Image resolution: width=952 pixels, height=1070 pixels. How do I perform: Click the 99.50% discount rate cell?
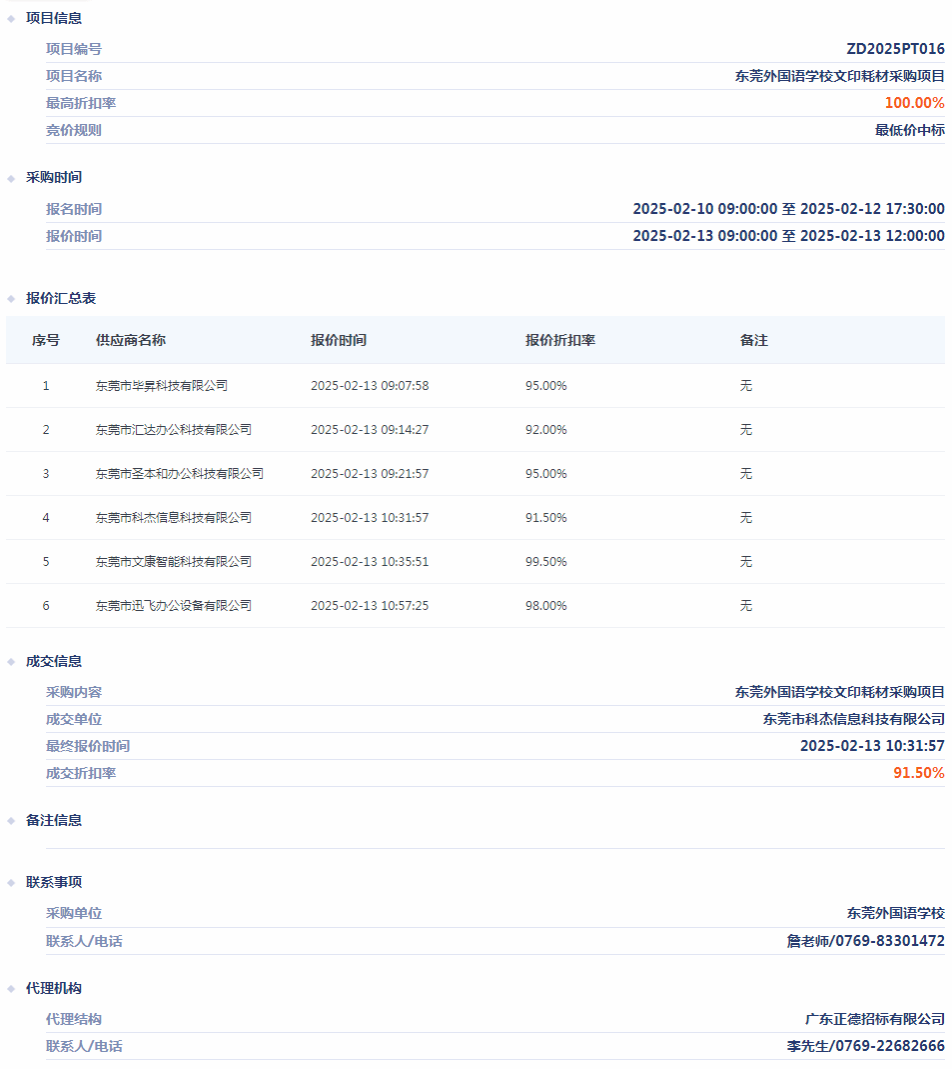[x=546, y=562]
